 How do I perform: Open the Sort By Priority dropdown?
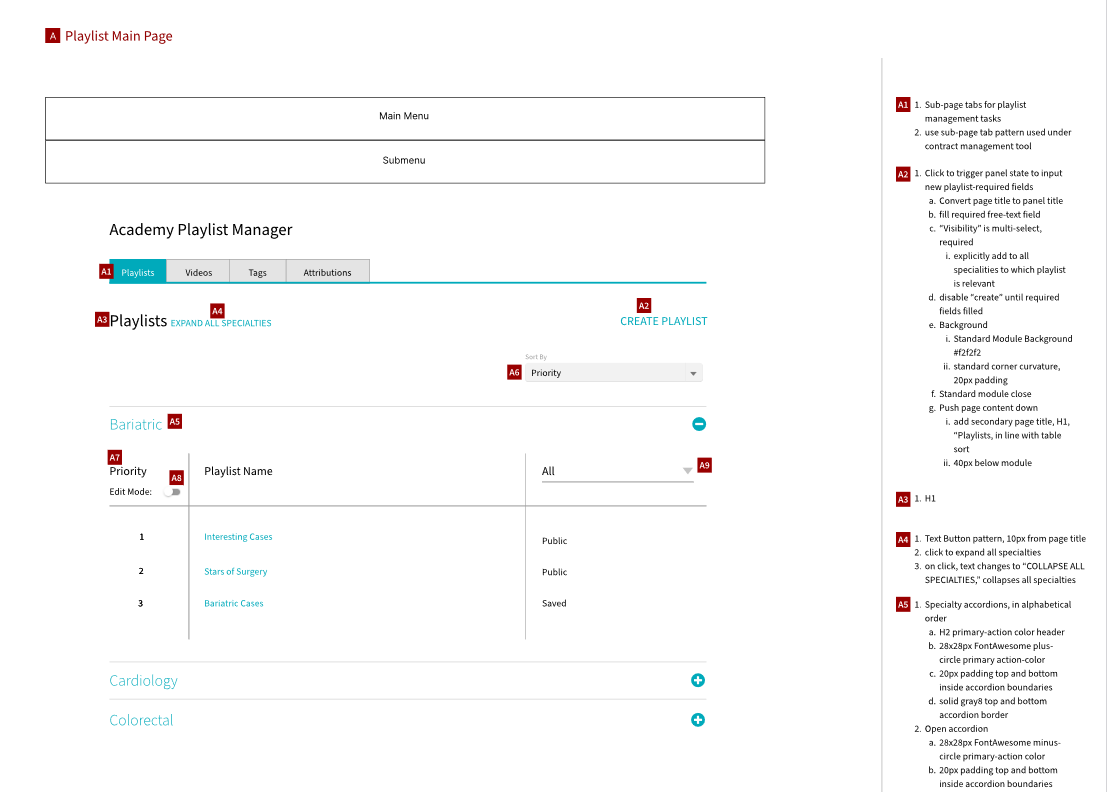pyautogui.click(x=614, y=373)
